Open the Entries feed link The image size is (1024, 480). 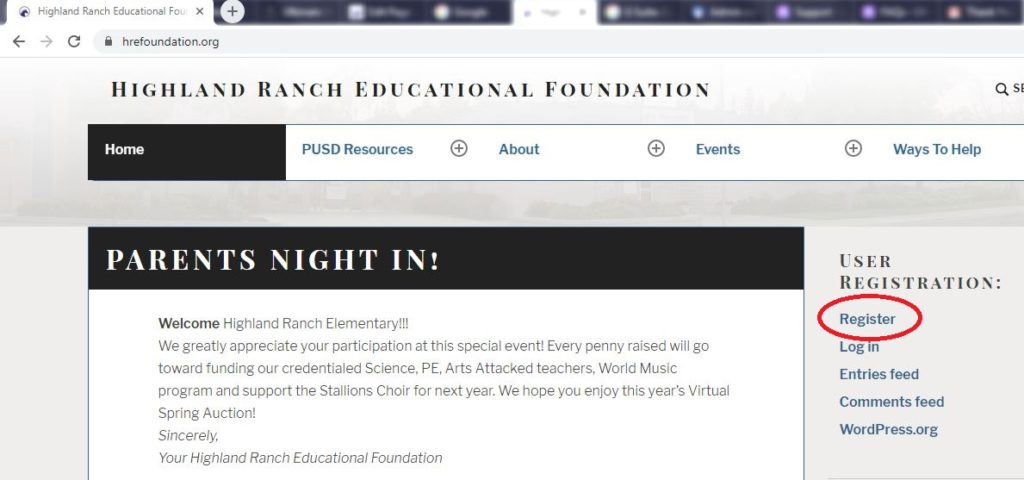point(879,374)
